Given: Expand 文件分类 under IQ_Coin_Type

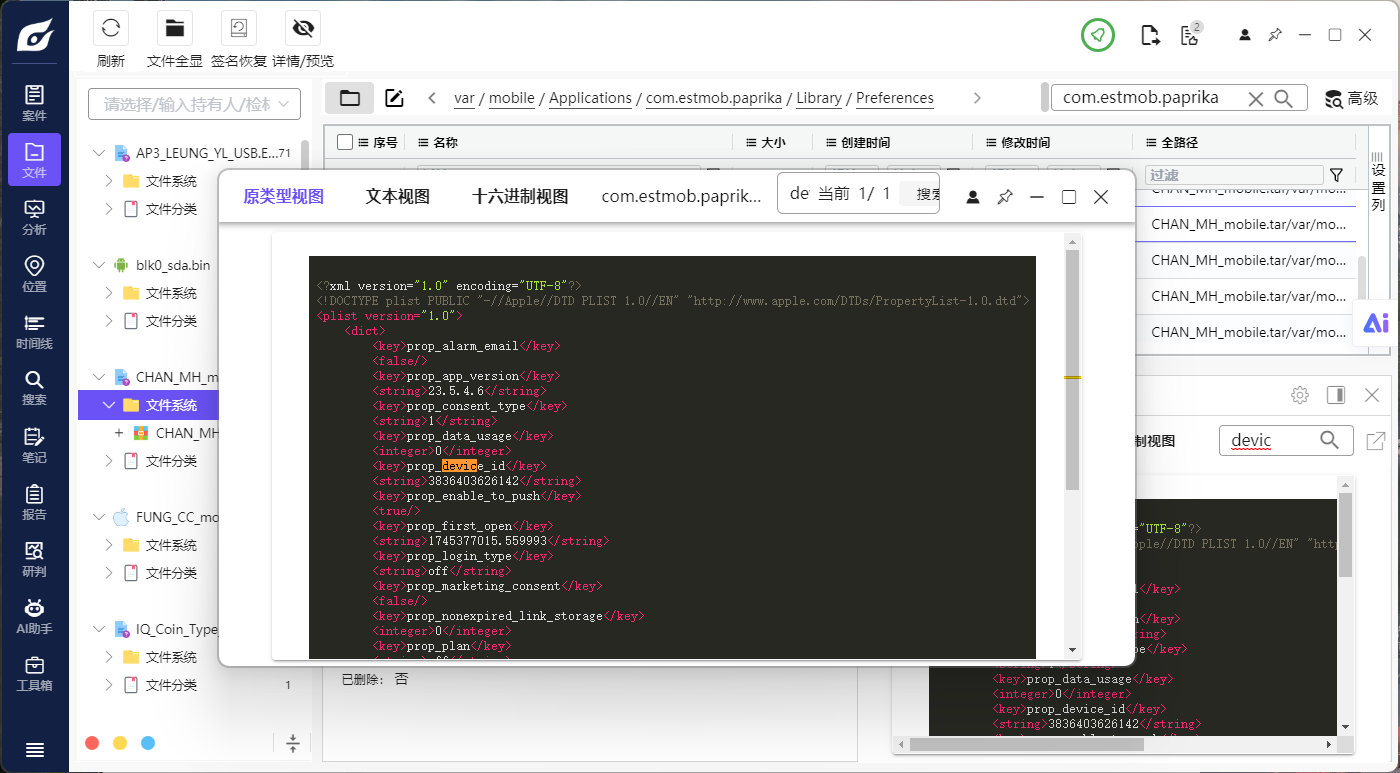Looking at the screenshot, I should (110, 685).
